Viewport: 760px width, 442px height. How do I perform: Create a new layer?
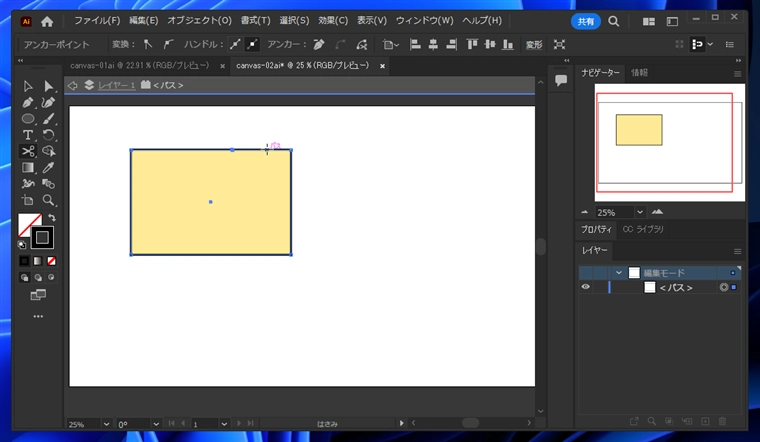pos(705,421)
